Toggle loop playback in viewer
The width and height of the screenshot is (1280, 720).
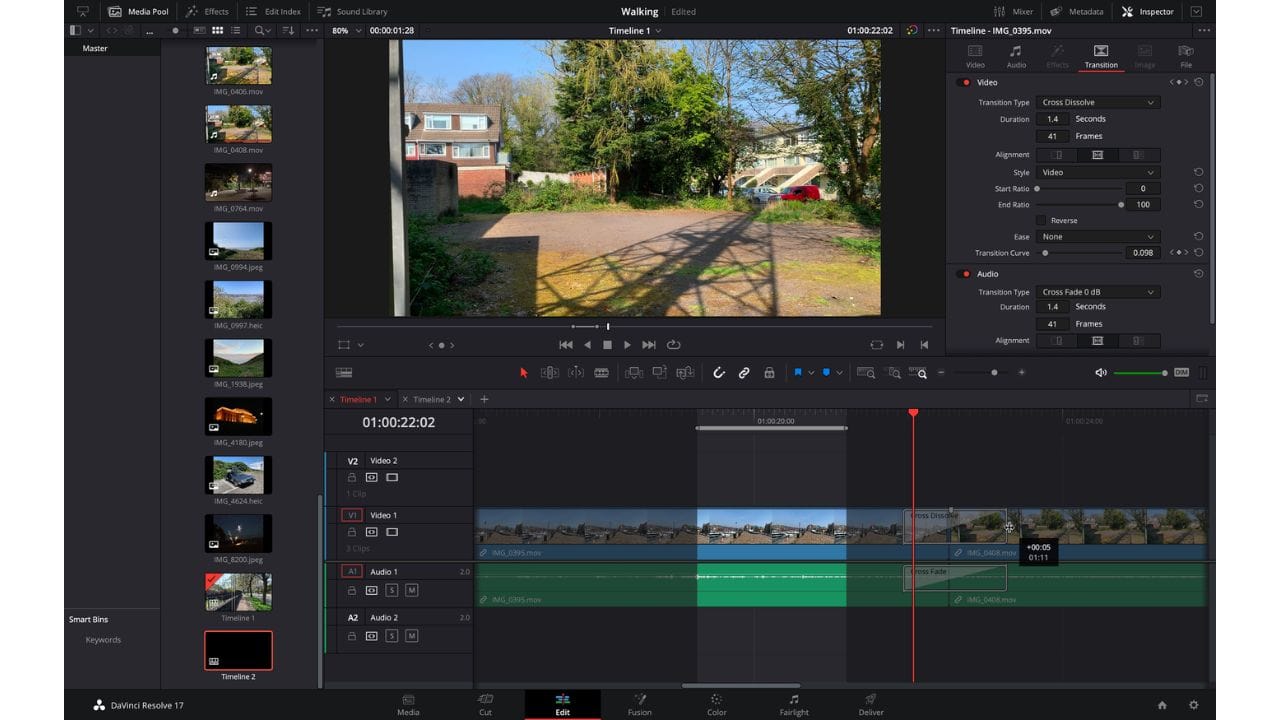pos(674,345)
